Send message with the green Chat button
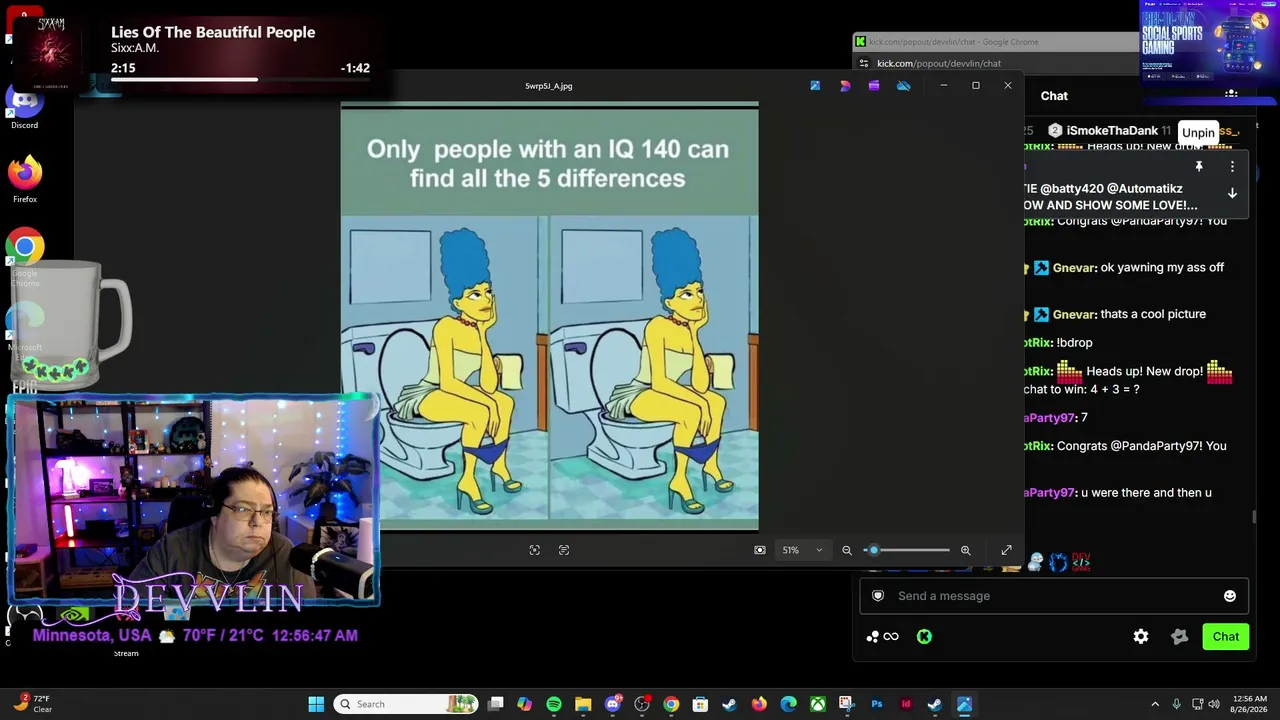Viewport: 1280px width, 720px height. [1226, 637]
